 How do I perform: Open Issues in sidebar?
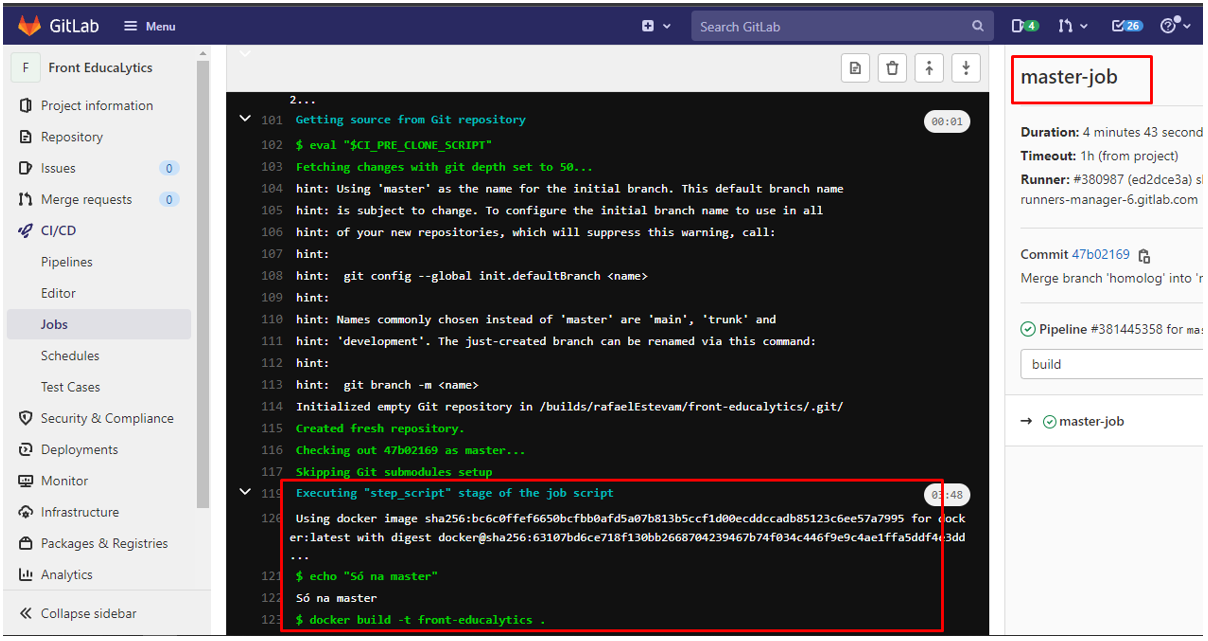[x=58, y=168]
